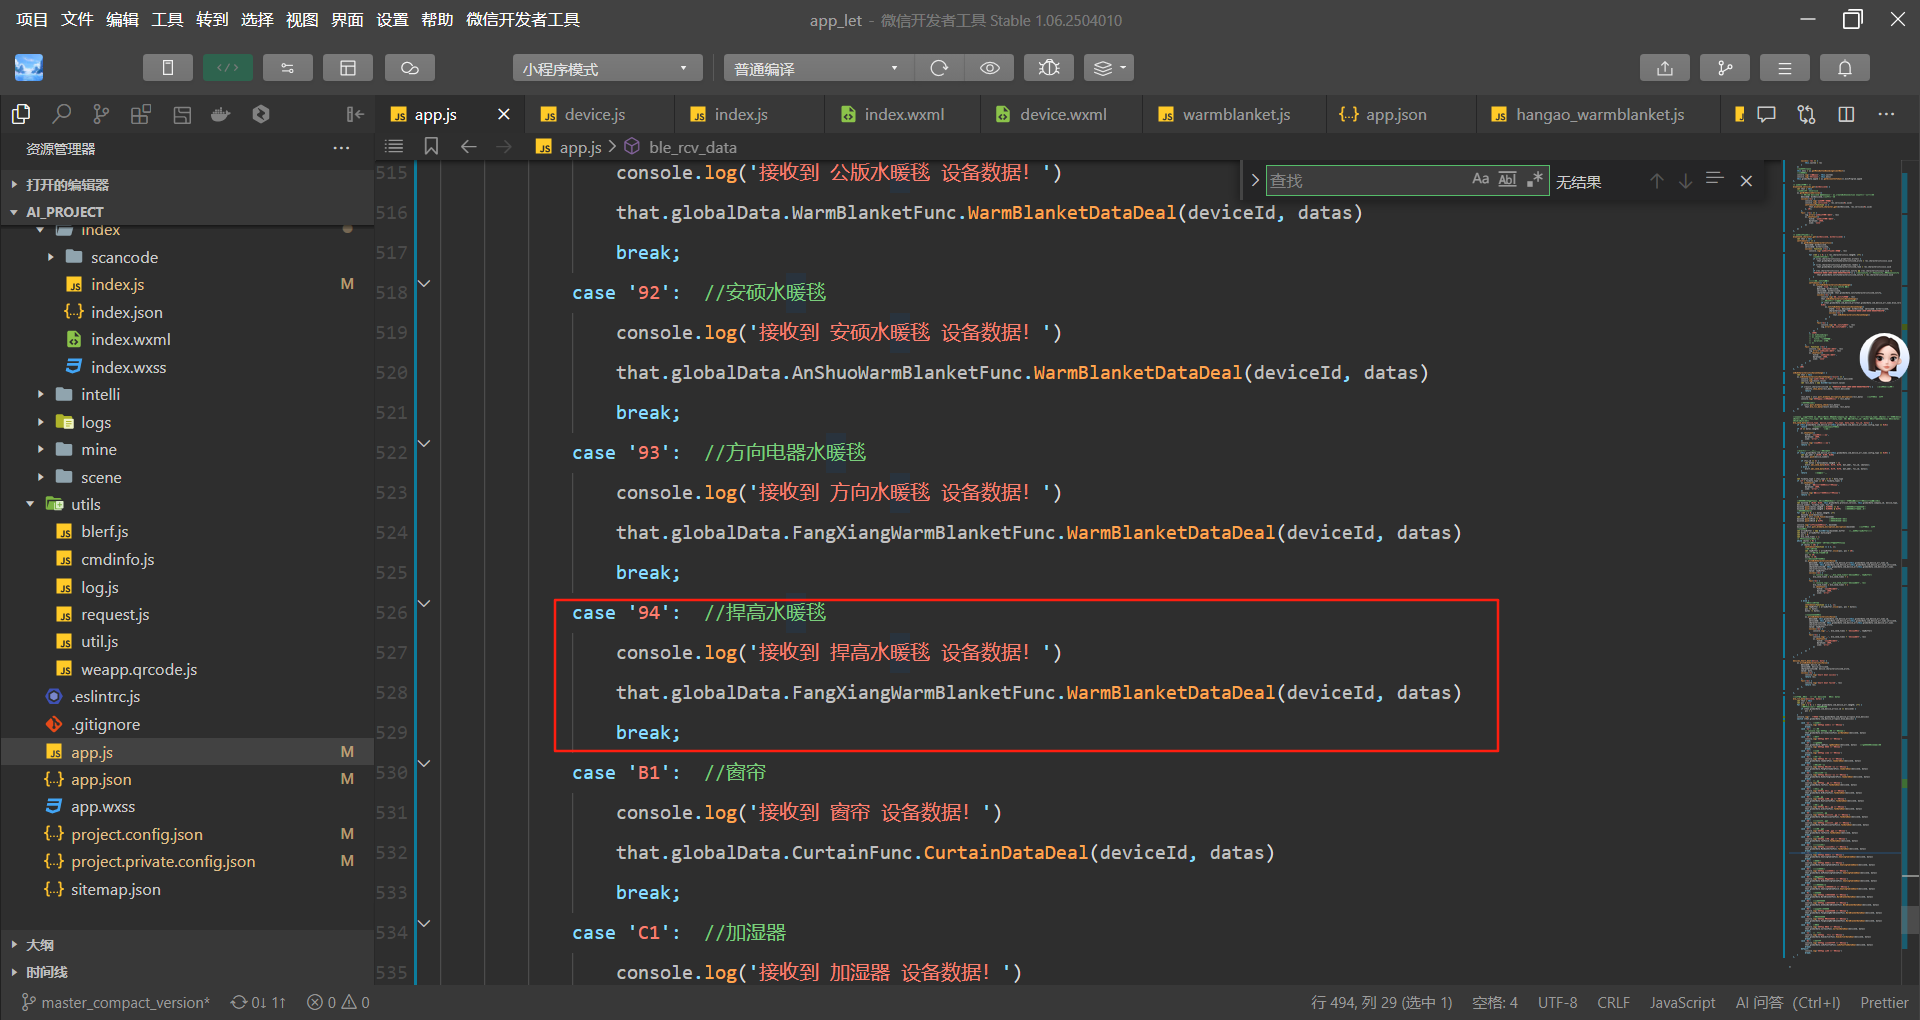Toggle the simulator panel button

[x=167, y=68]
